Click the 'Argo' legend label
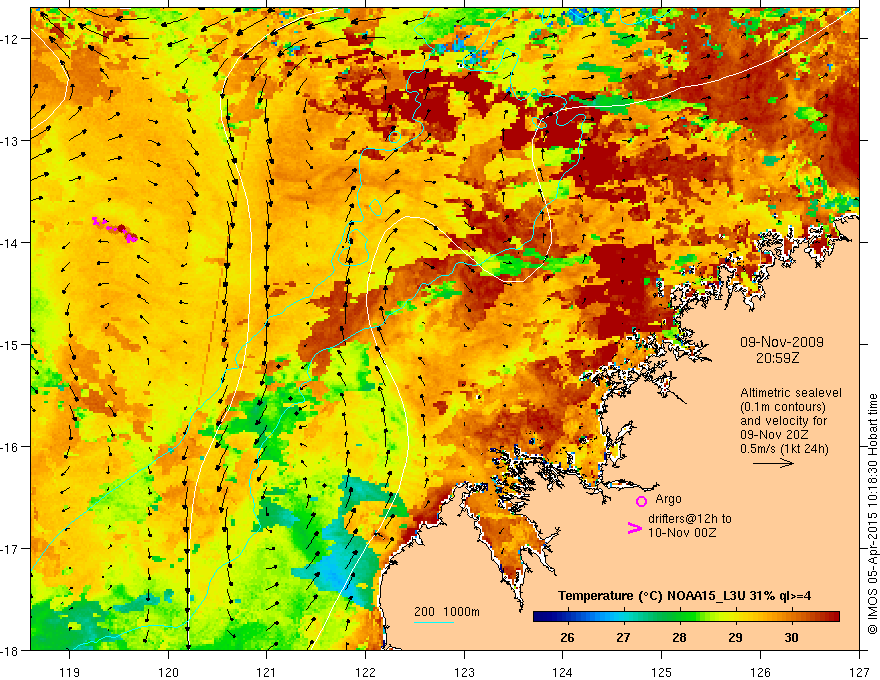Image resolution: width=880 pixels, height=680 pixels. click(668, 499)
